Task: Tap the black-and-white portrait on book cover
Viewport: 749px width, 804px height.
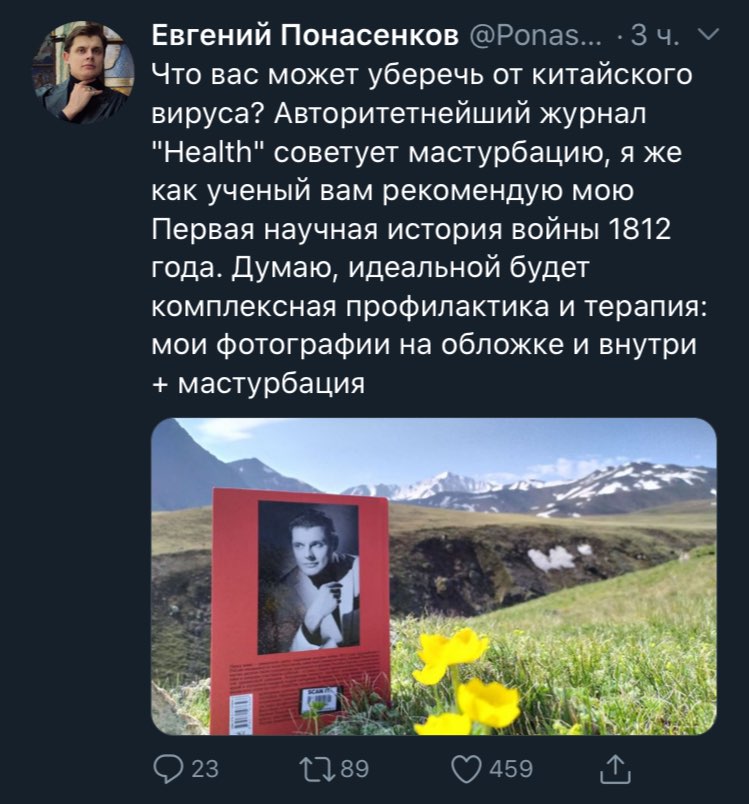Action: [x=308, y=577]
